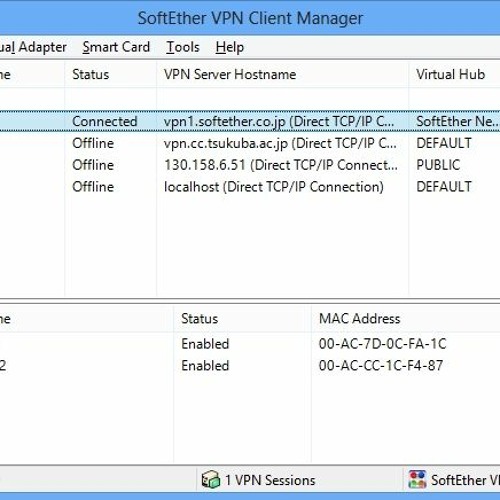The width and height of the screenshot is (500, 500).
Task: Click Enabled status for adapter 00-AC-CC-1C-F4-87
Action: point(205,366)
